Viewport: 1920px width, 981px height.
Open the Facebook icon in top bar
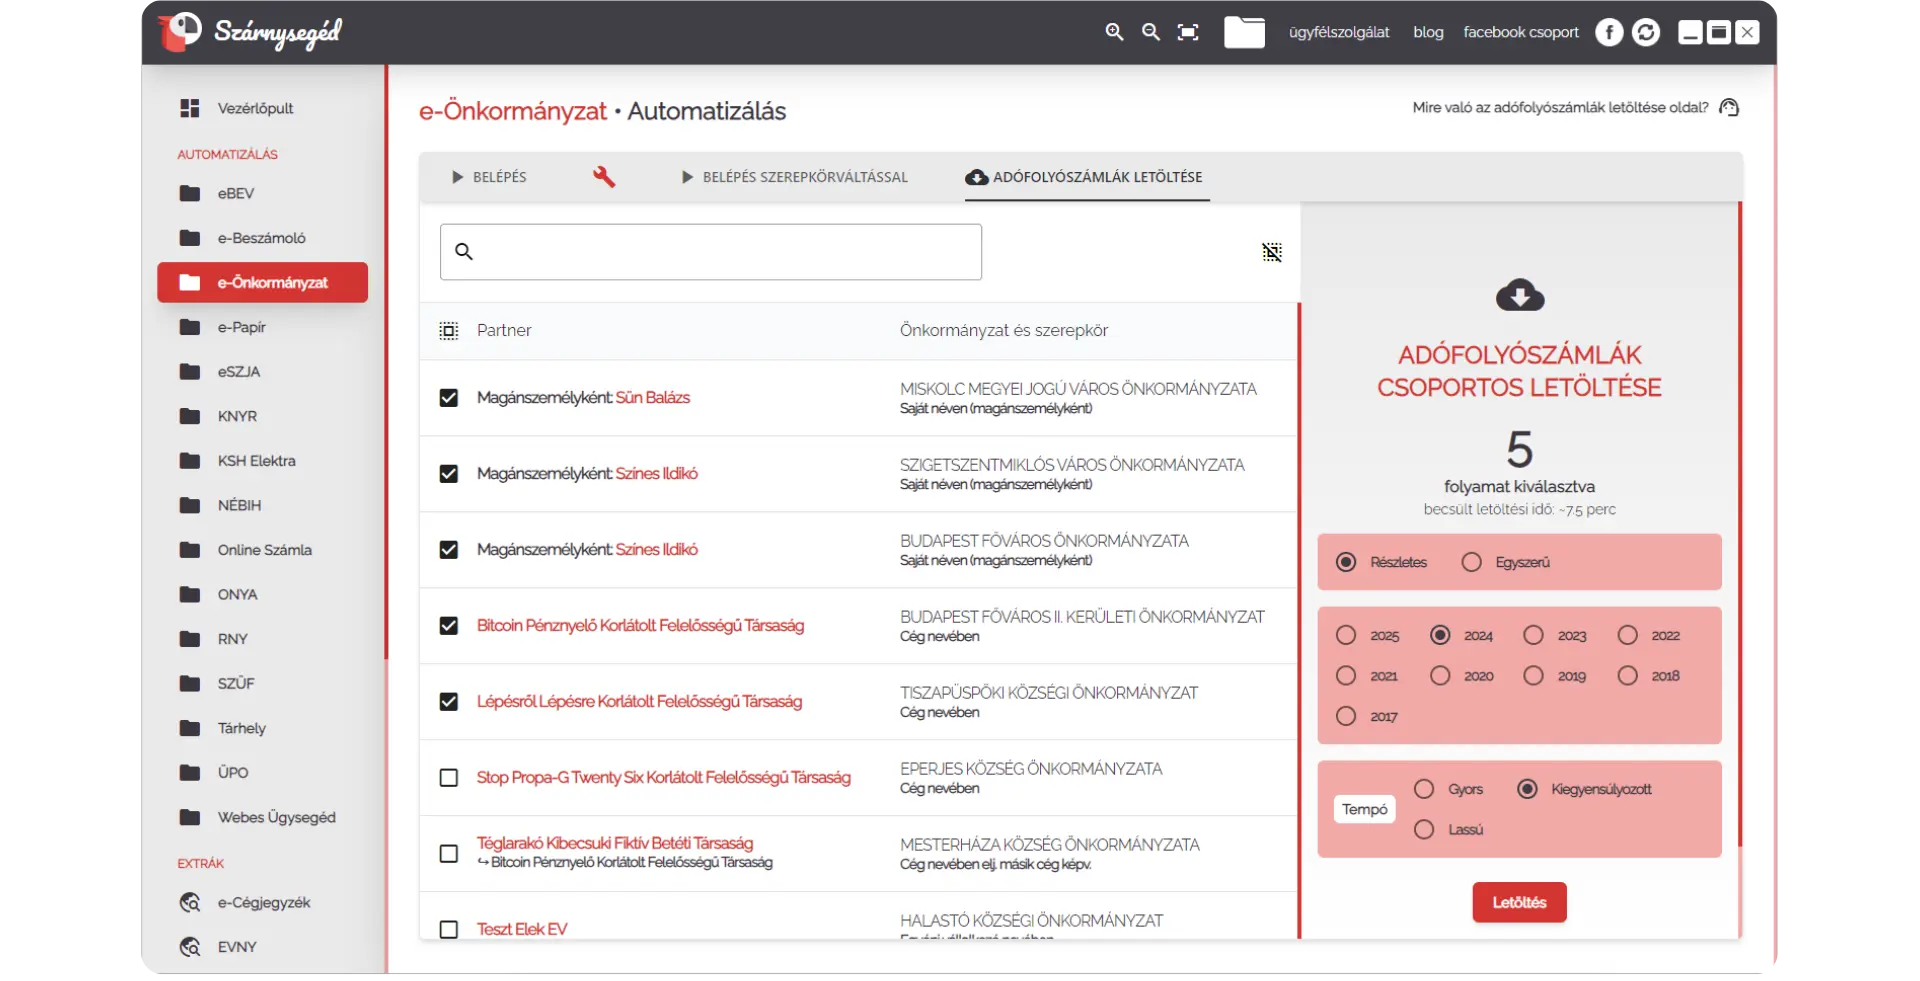click(x=1608, y=32)
